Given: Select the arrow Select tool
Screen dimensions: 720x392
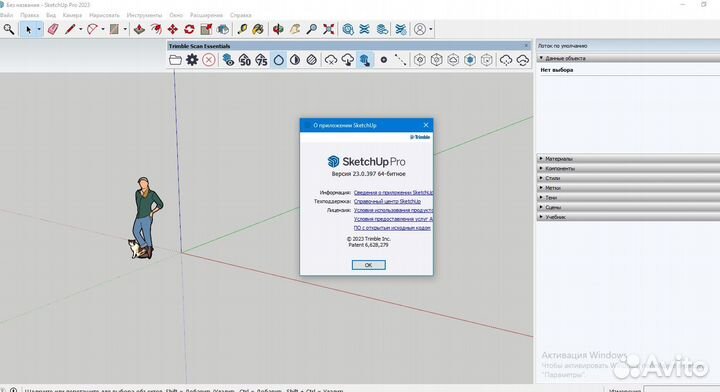Looking at the screenshot, I should click(x=28, y=29).
